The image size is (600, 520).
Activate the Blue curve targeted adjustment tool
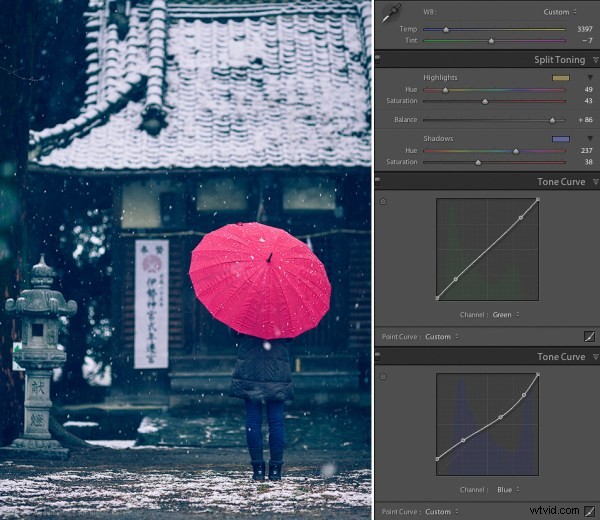(383, 377)
